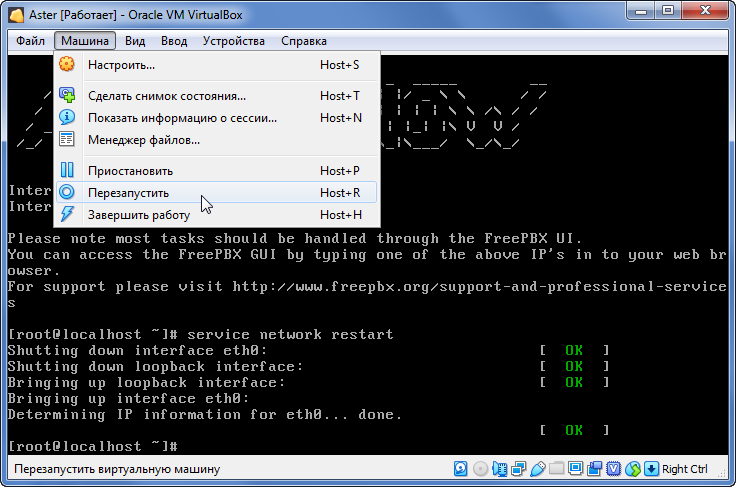Click the shared folders status icon
Viewport: 736px width, 487px height.
coord(557,468)
